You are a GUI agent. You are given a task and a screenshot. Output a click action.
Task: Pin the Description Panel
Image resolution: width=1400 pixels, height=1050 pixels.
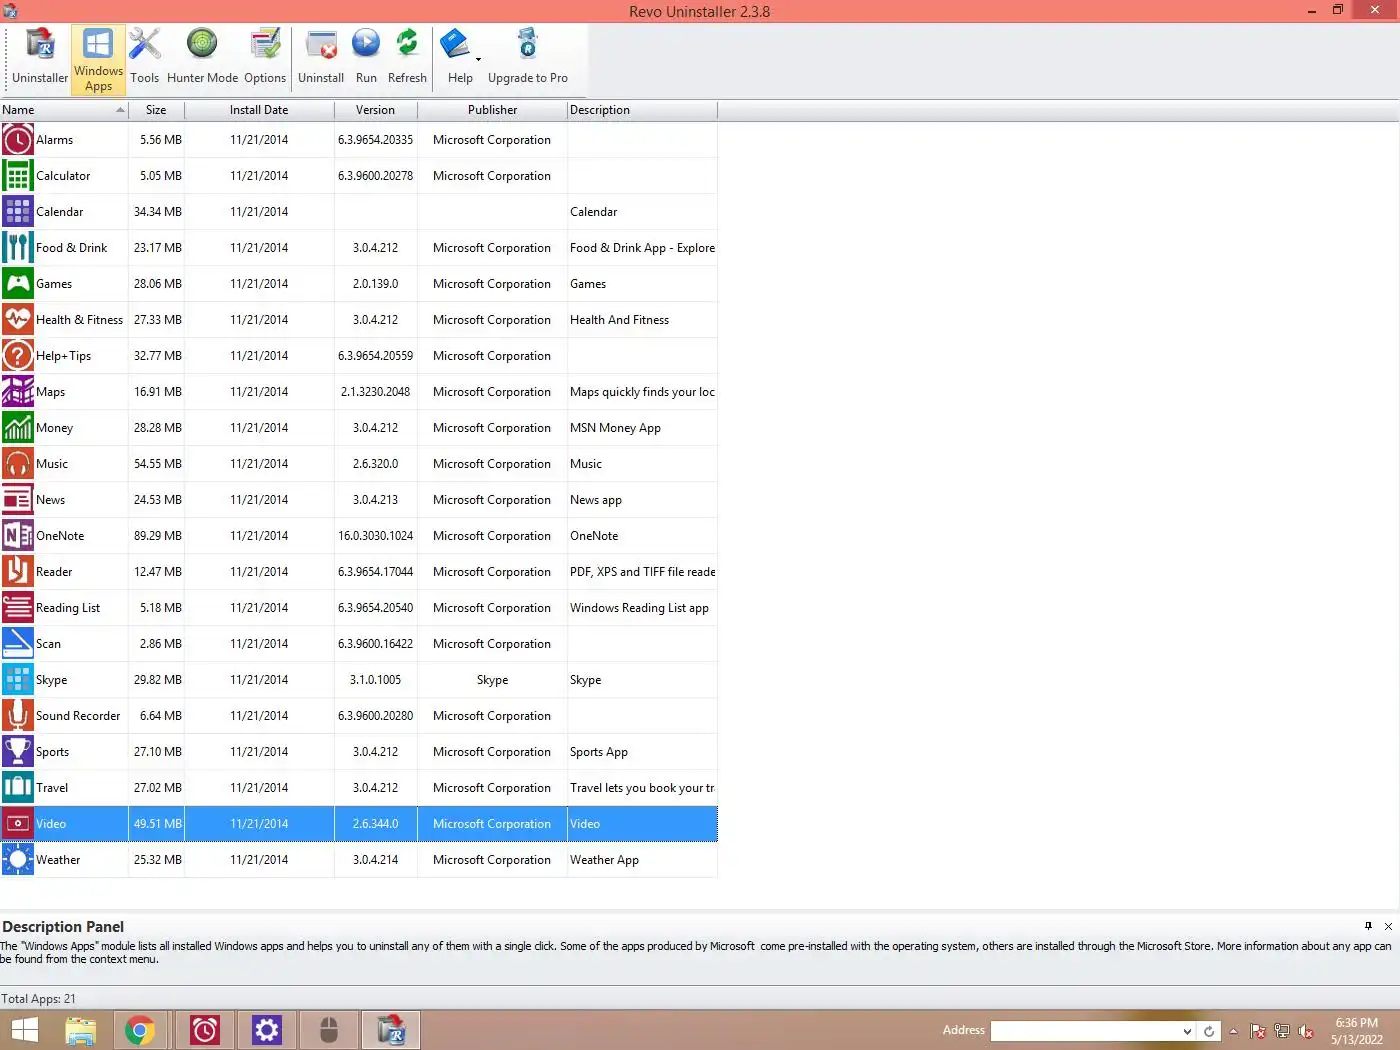coord(1368,926)
